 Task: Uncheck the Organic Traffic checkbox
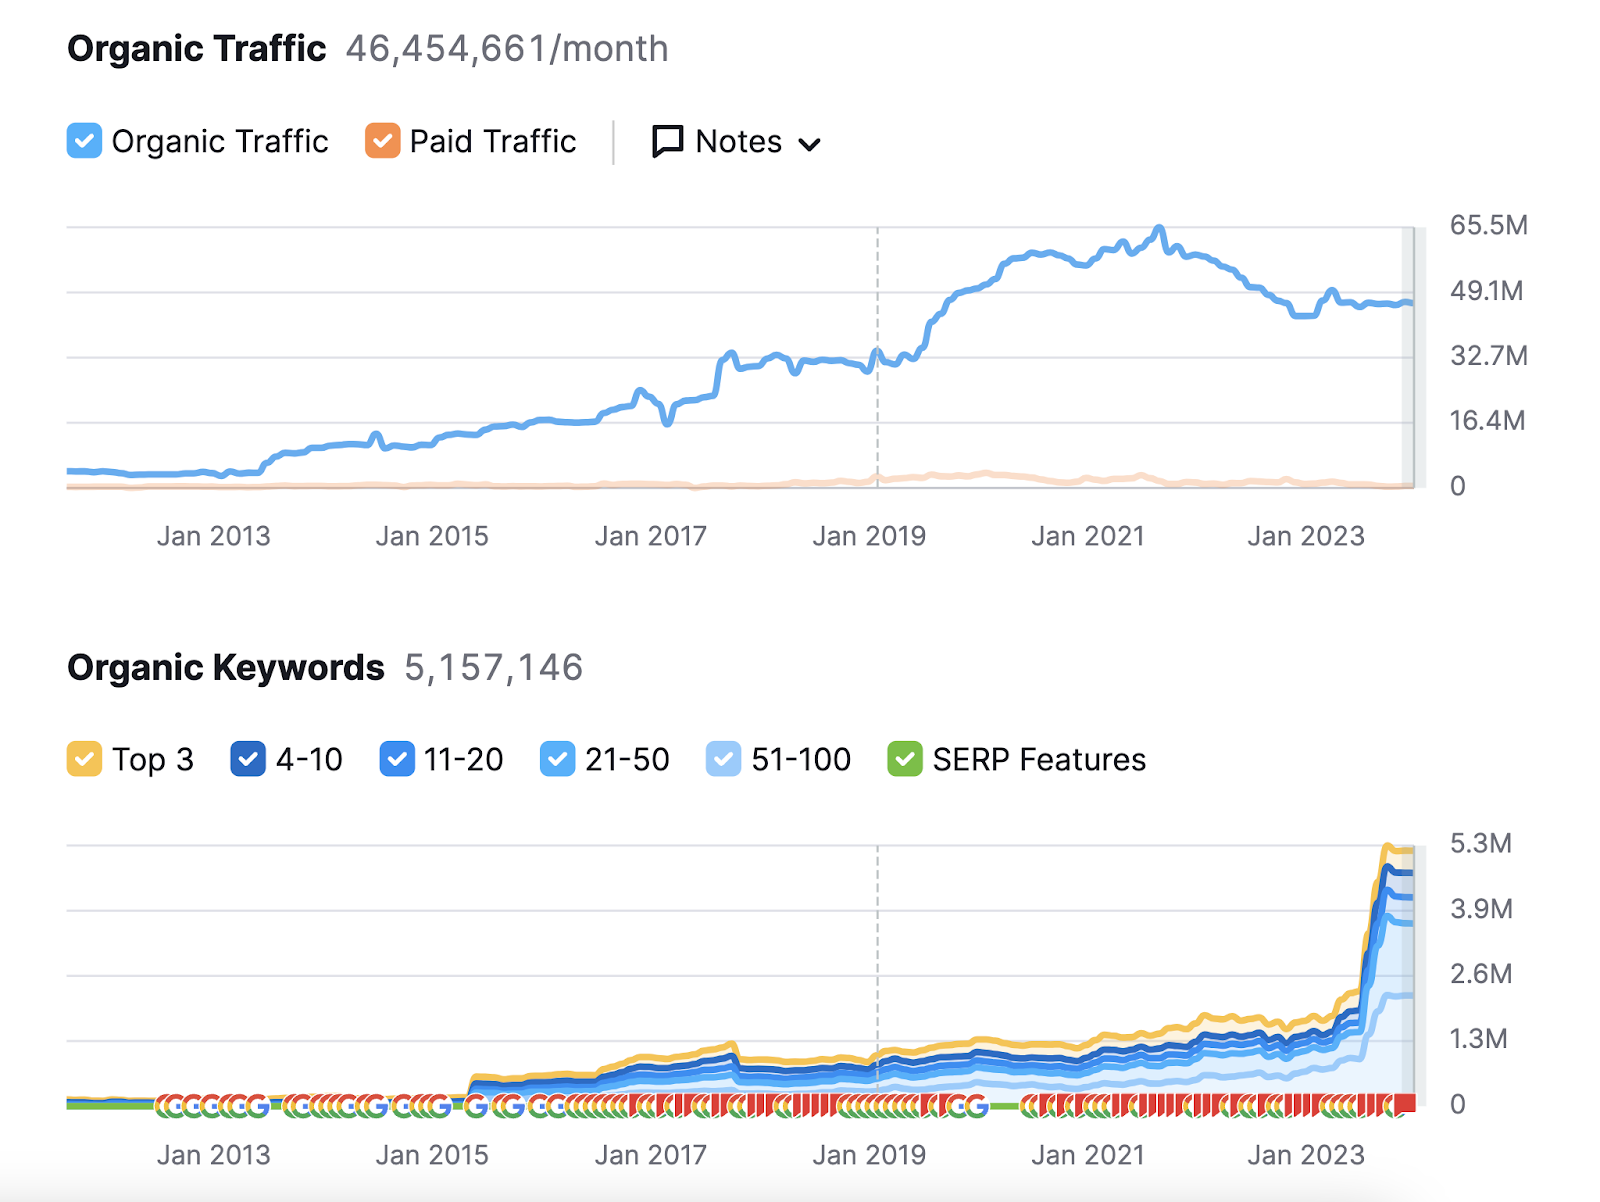(84, 141)
